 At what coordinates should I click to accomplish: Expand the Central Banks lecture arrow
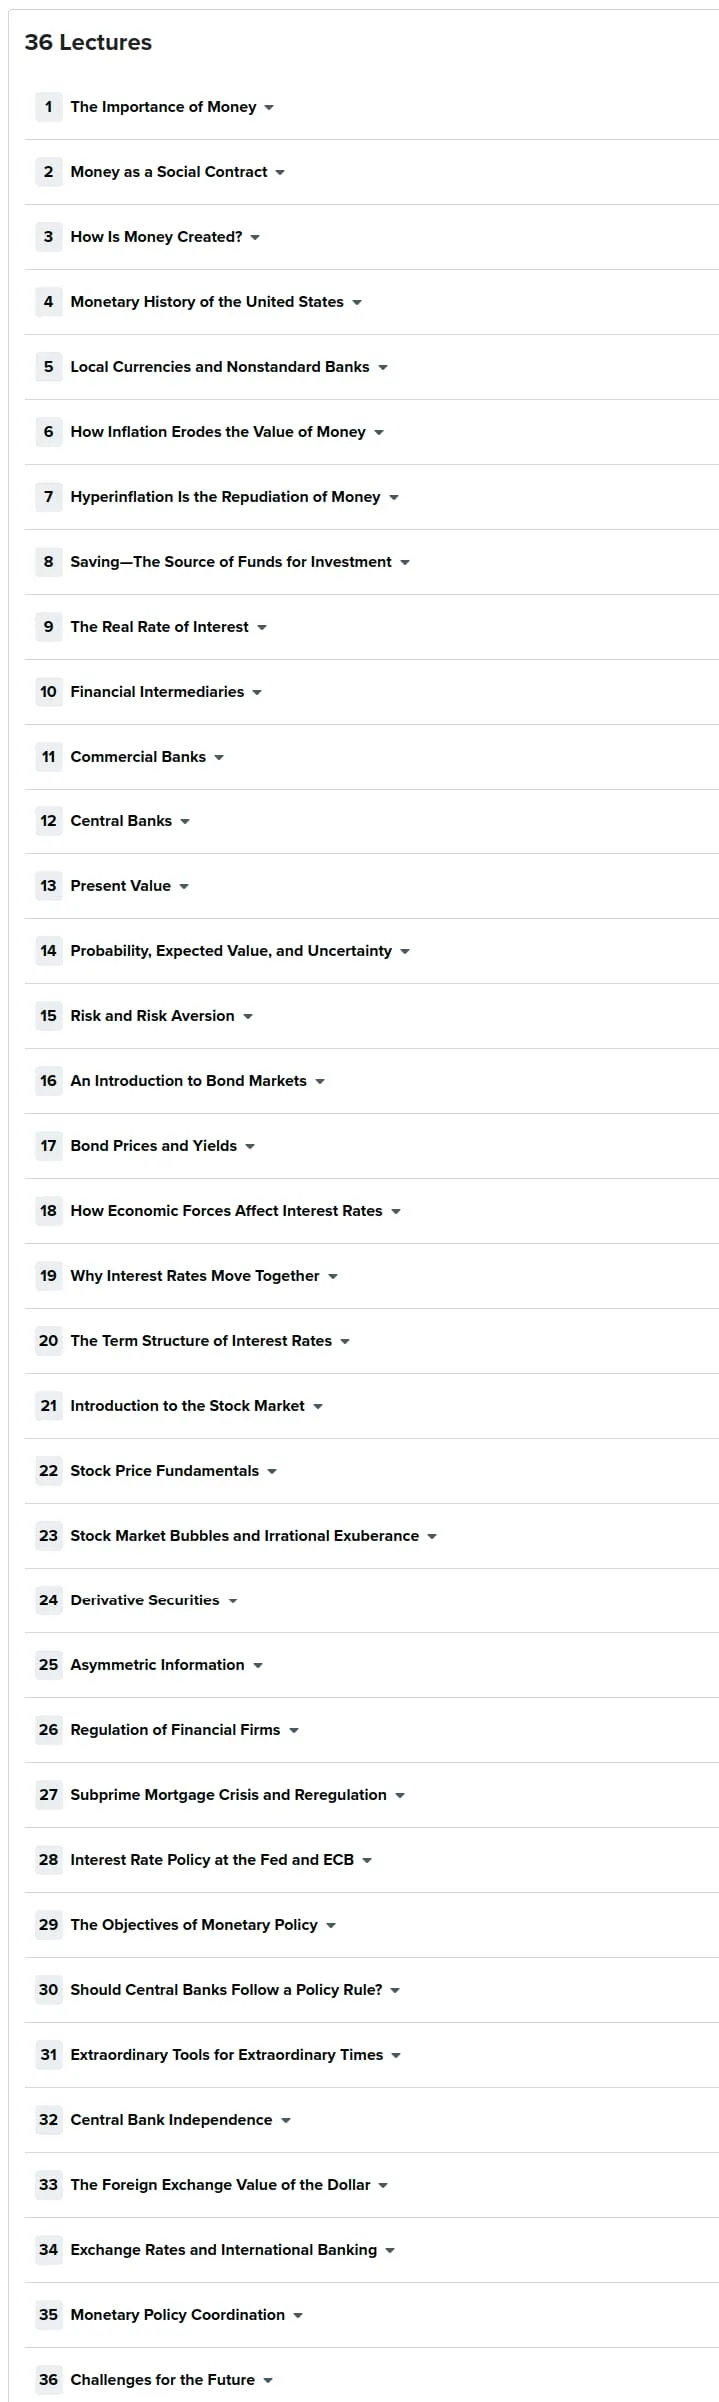click(x=185, y=822)
